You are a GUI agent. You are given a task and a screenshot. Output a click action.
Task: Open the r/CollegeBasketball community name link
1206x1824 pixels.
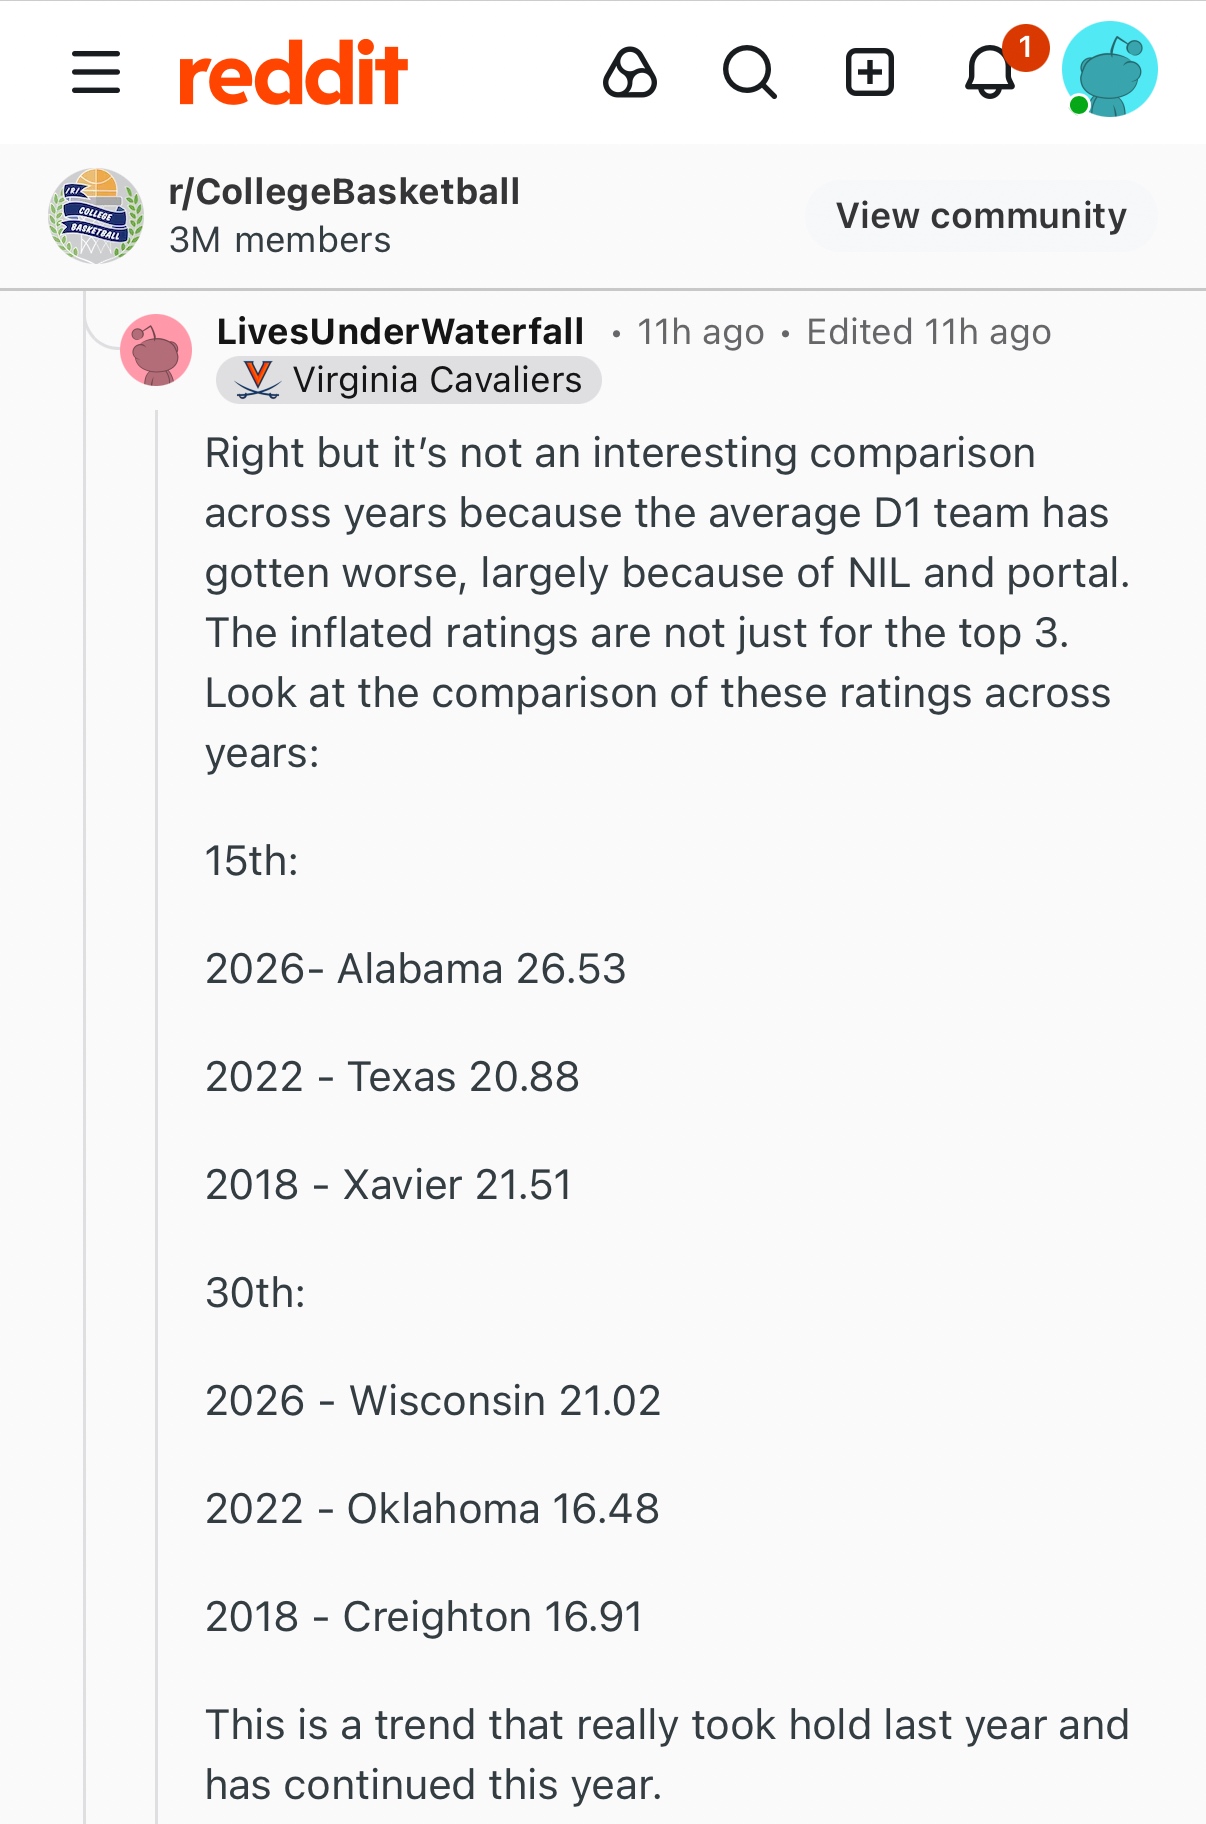click(344, 192)
